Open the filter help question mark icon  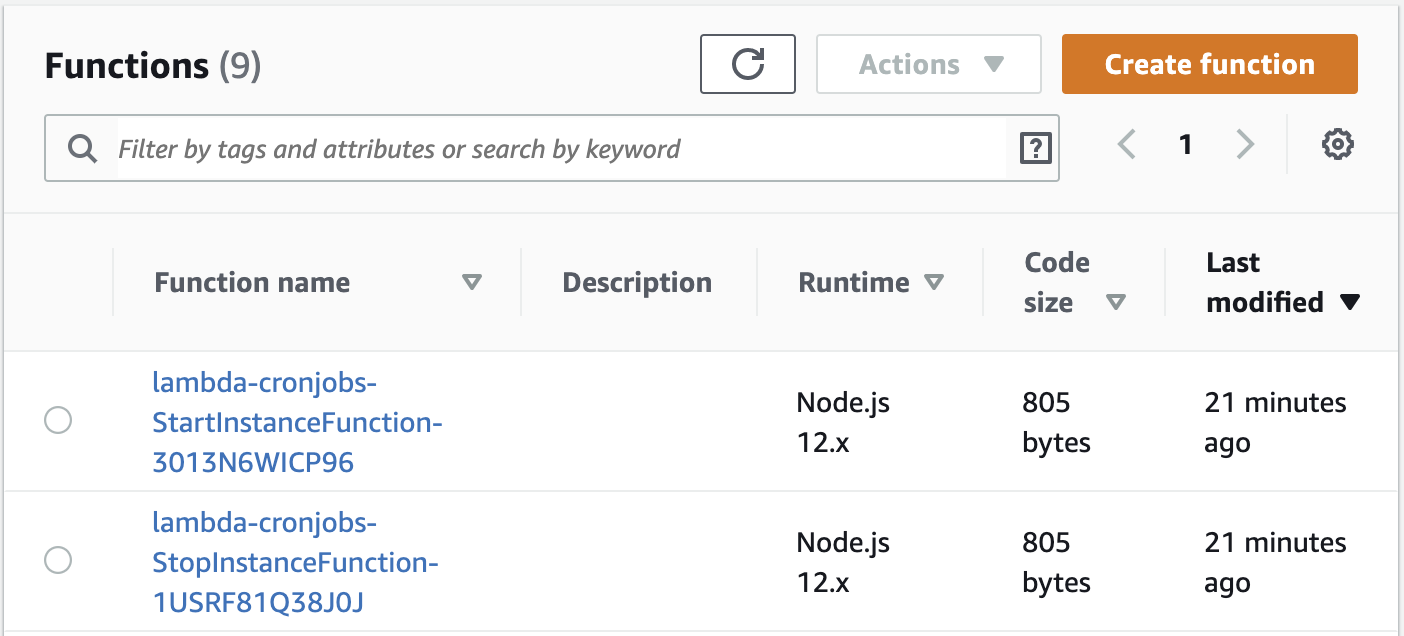click(1035, 150)
